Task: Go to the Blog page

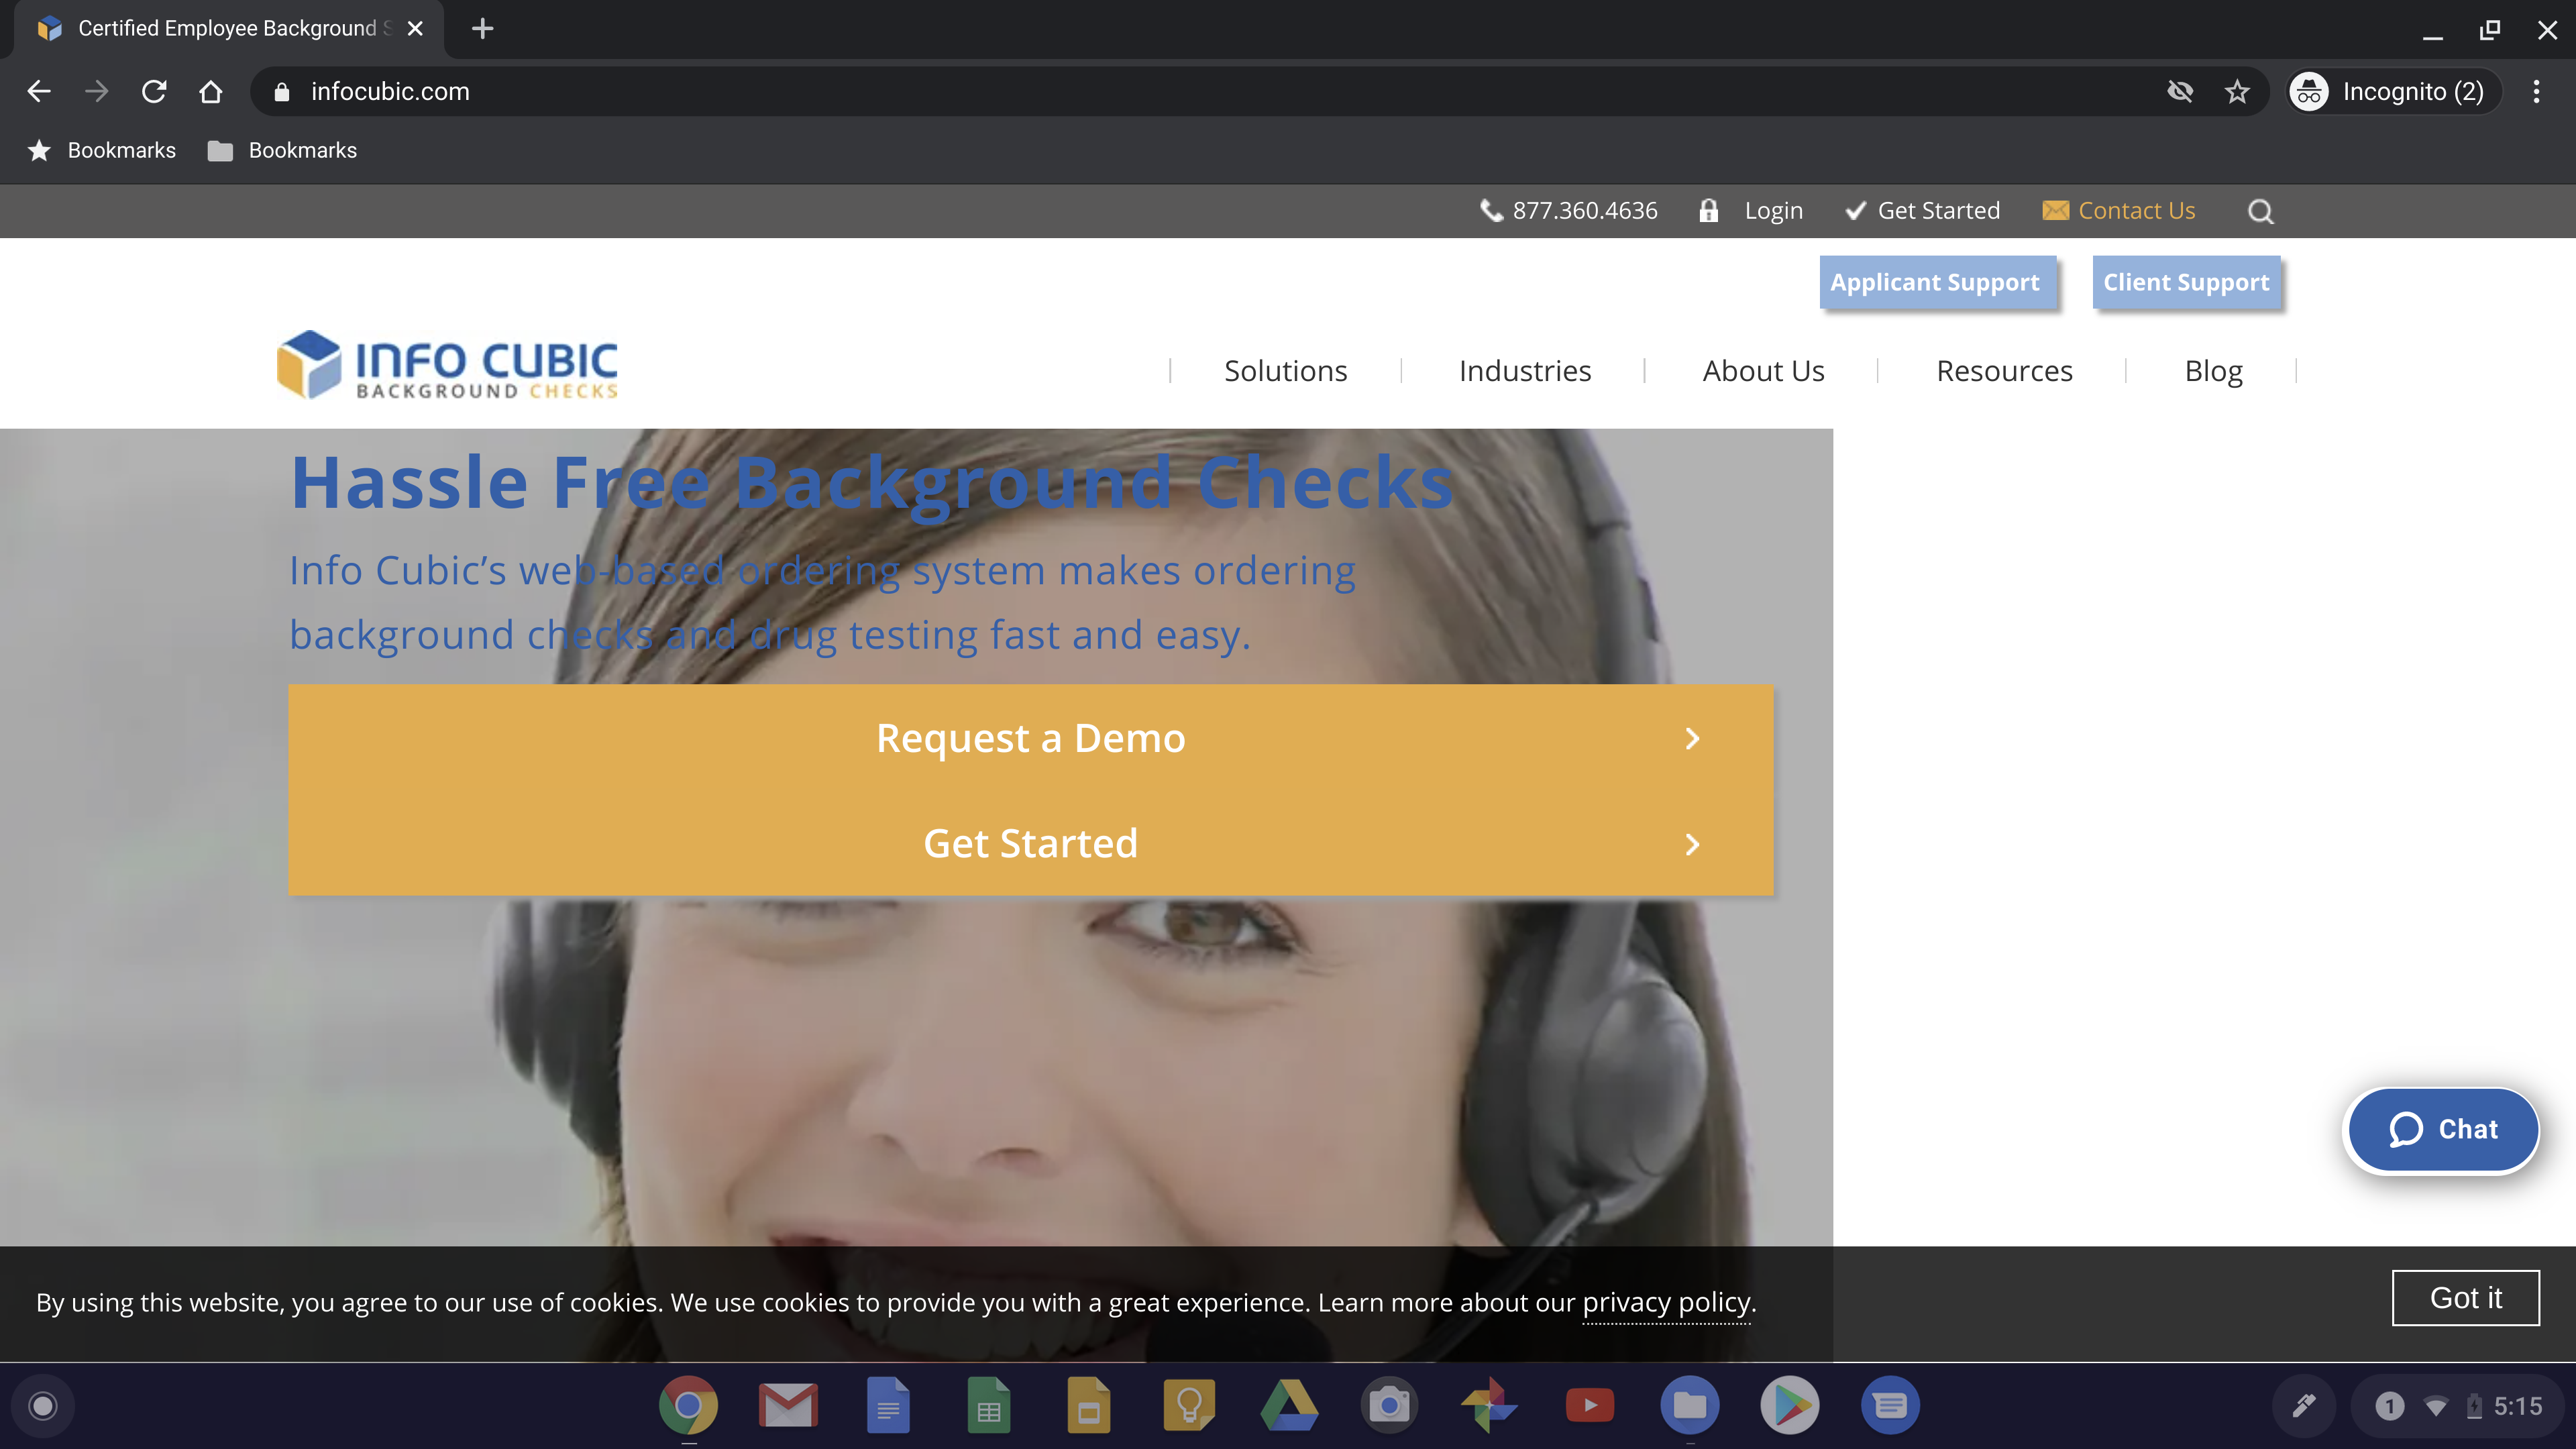Action: coord(2214,371)
